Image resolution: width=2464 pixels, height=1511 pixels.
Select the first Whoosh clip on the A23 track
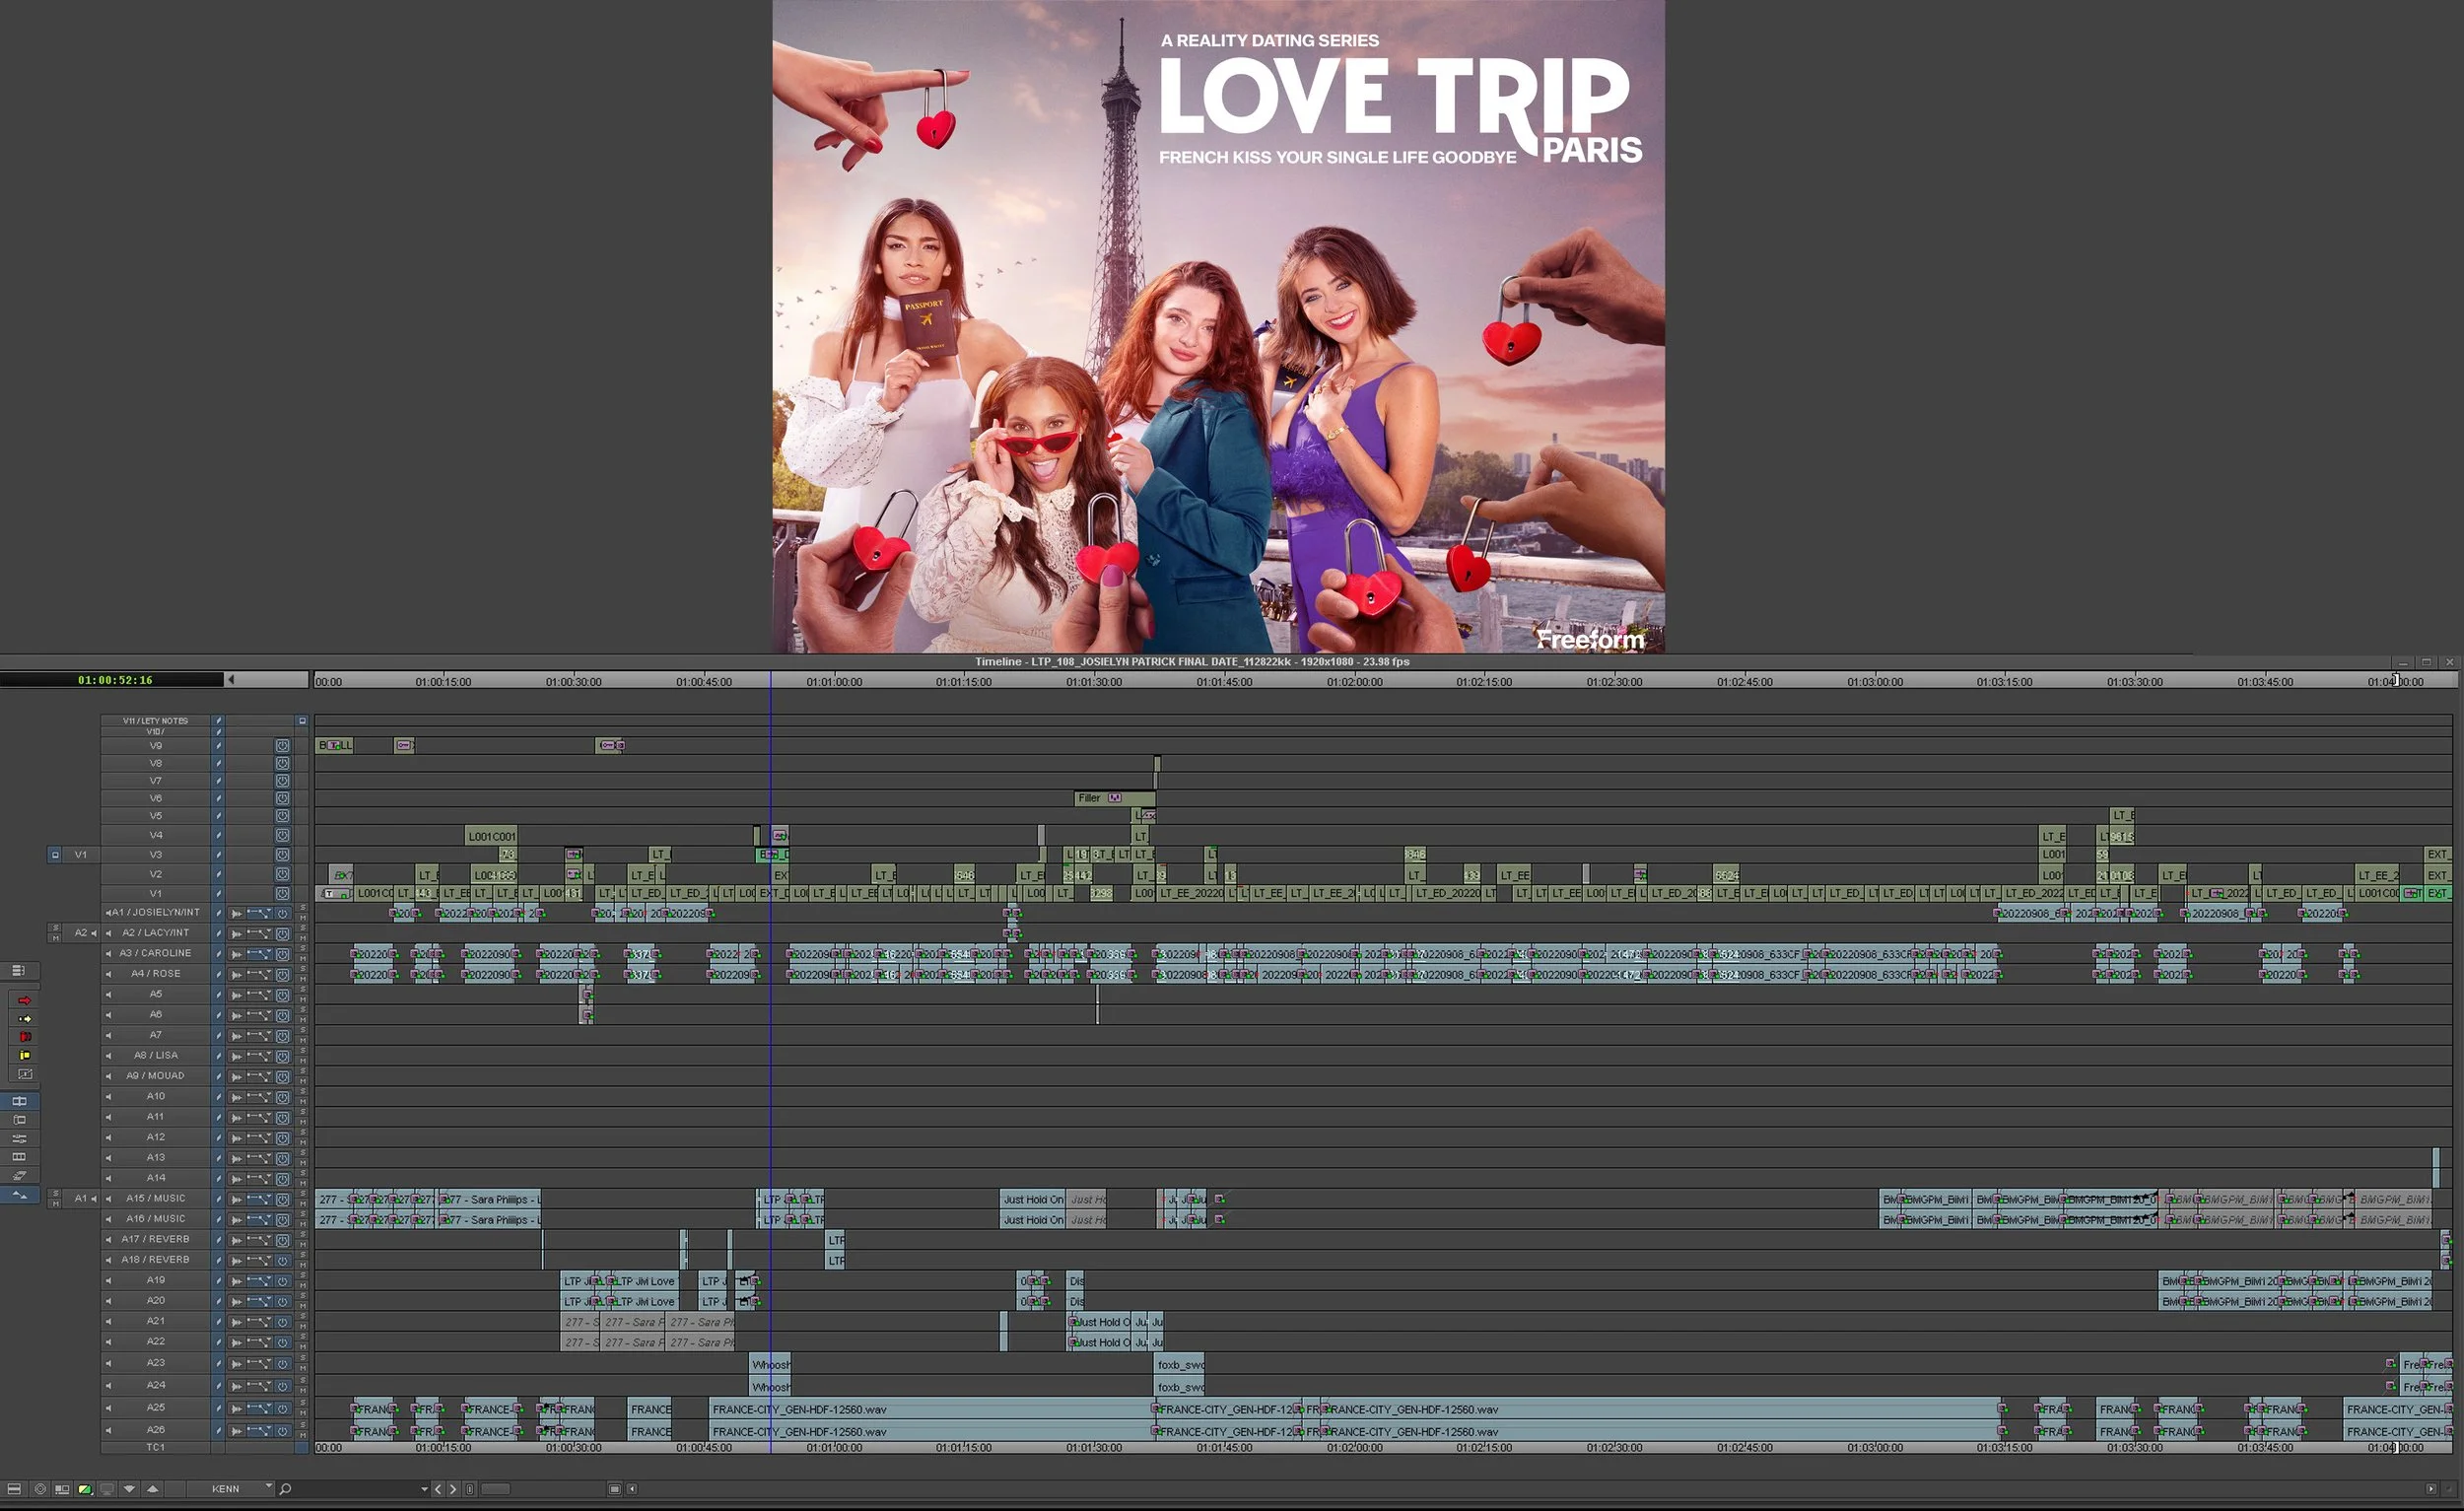(x=770, y=1365)
